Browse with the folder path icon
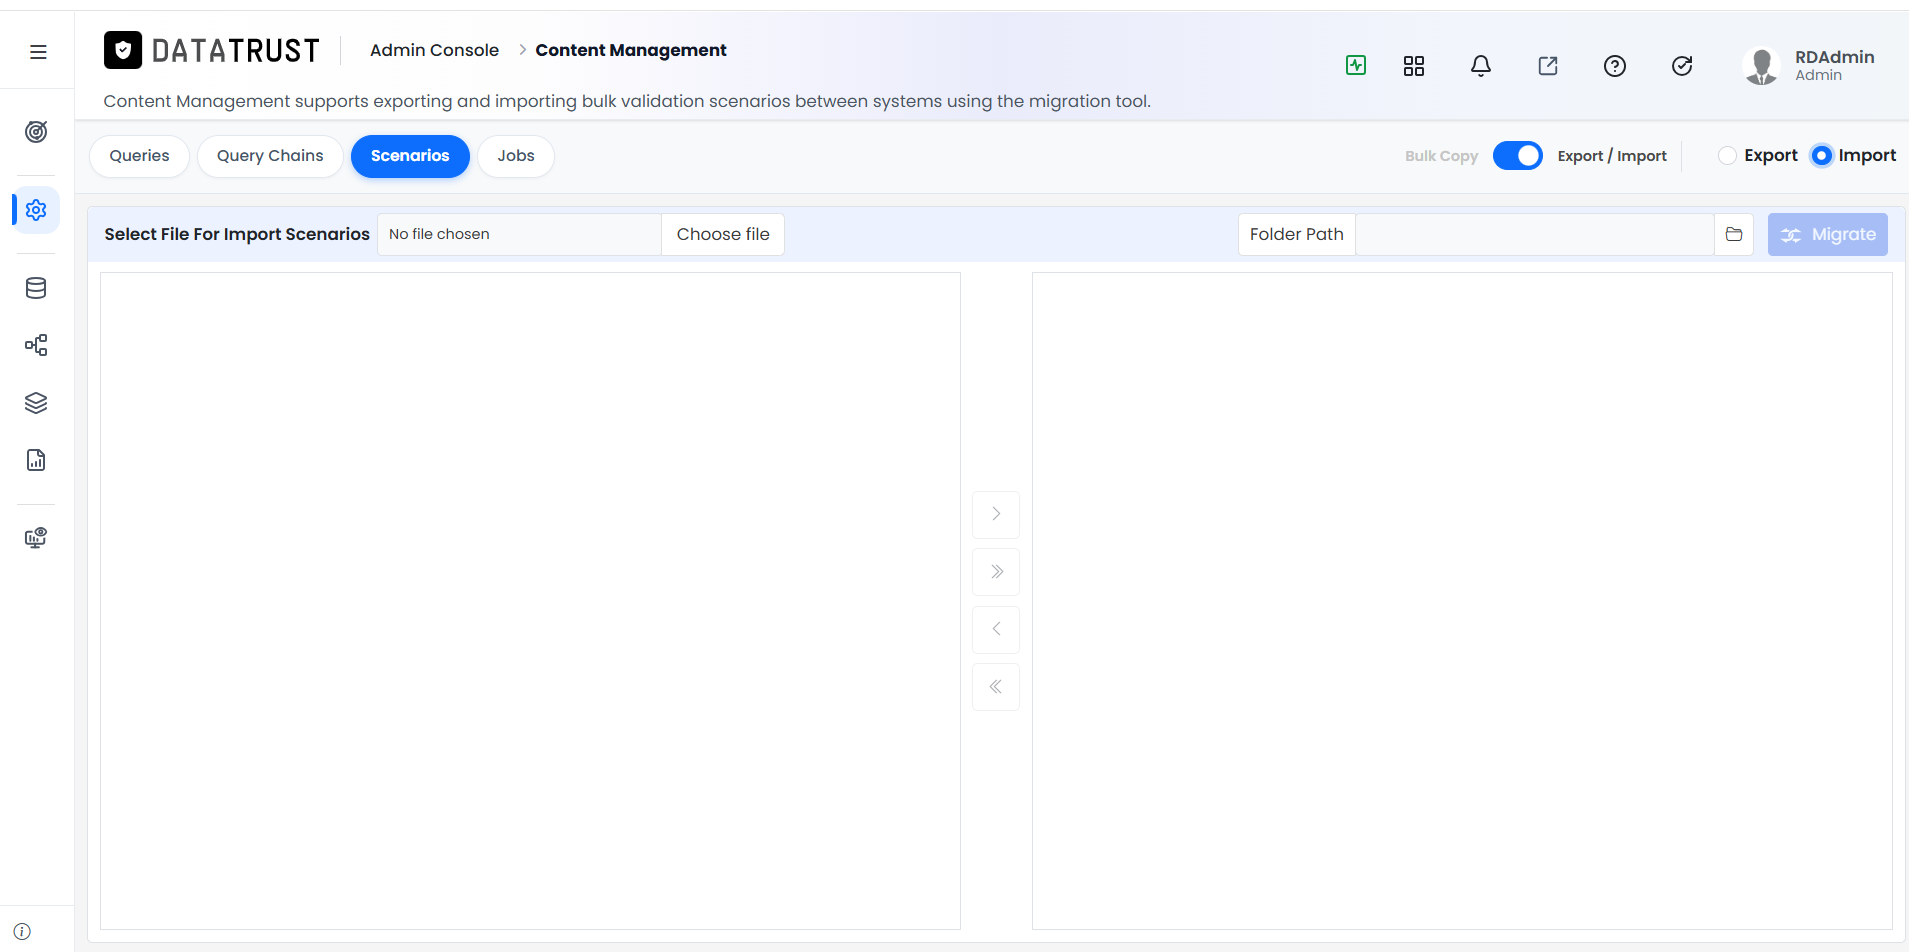This screenshot has width=1909, height=952. coord(1734,234)
